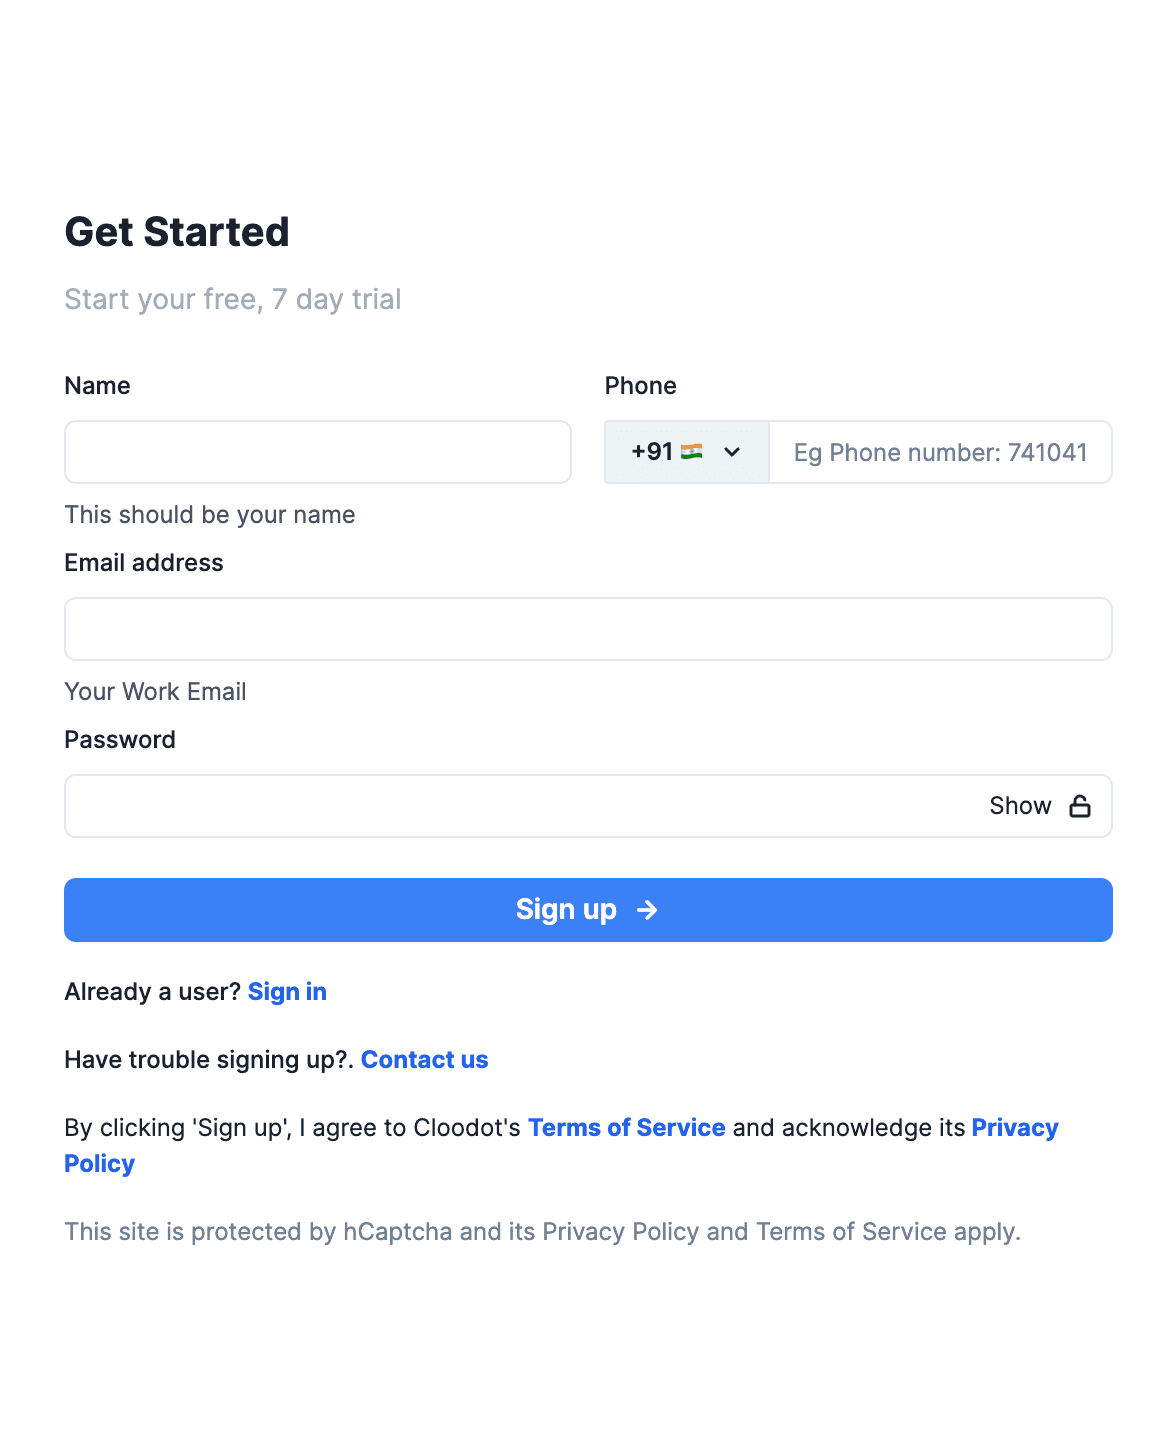Click the free trial subtitle text
The height and width of the screenshot is (1452, 1176).
pyautogui.click(x=232, y=298)
